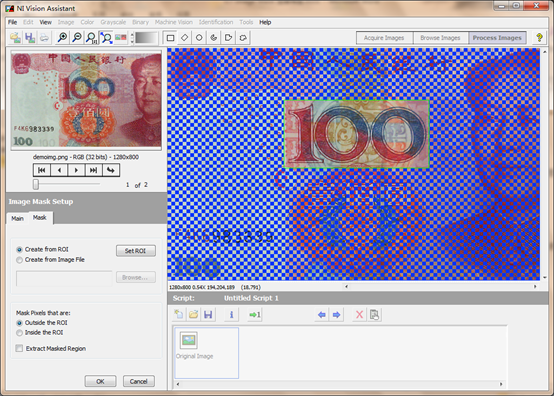Choose the Oval ROI tool
The image size is (554, 396).
(x=199, y=37)
